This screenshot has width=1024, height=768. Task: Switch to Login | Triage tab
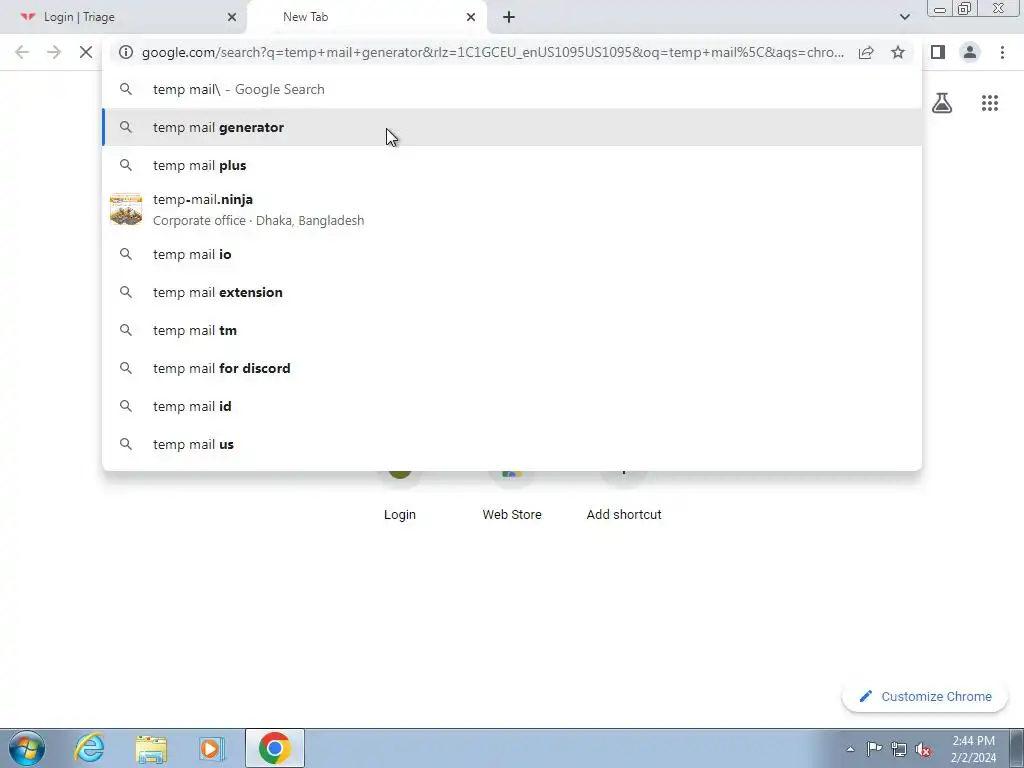[x=123, y=18]
